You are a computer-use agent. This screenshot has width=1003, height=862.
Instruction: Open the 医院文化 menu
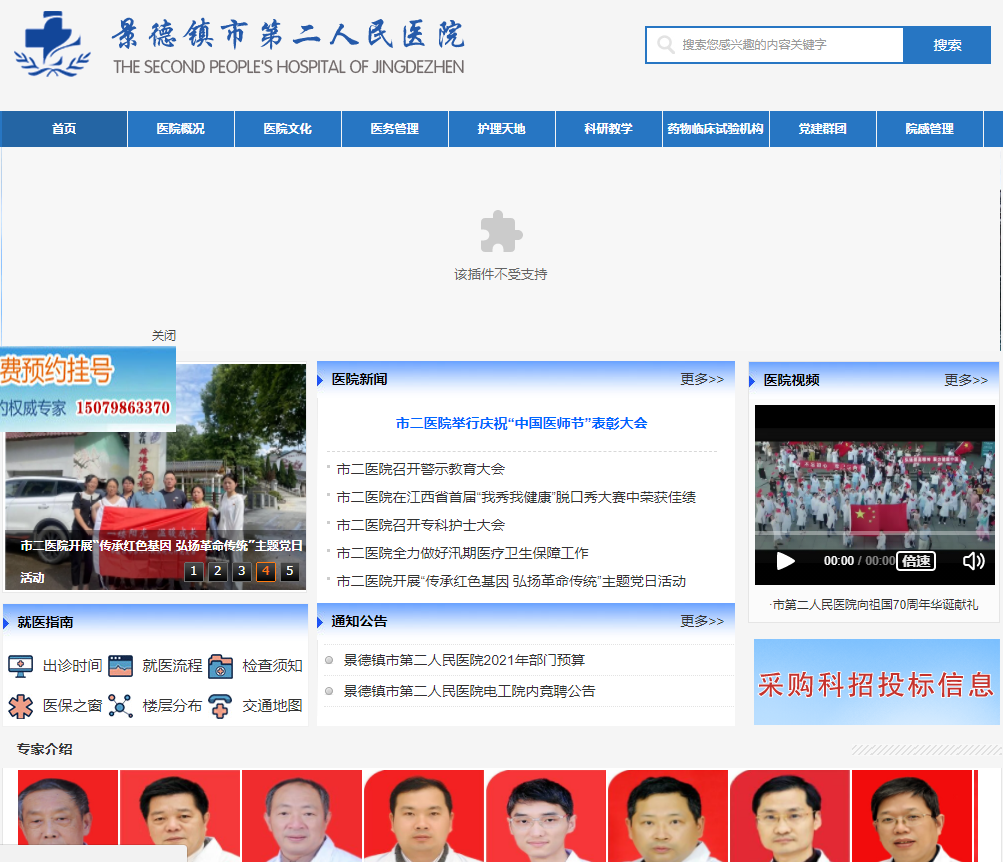(288, 129)
